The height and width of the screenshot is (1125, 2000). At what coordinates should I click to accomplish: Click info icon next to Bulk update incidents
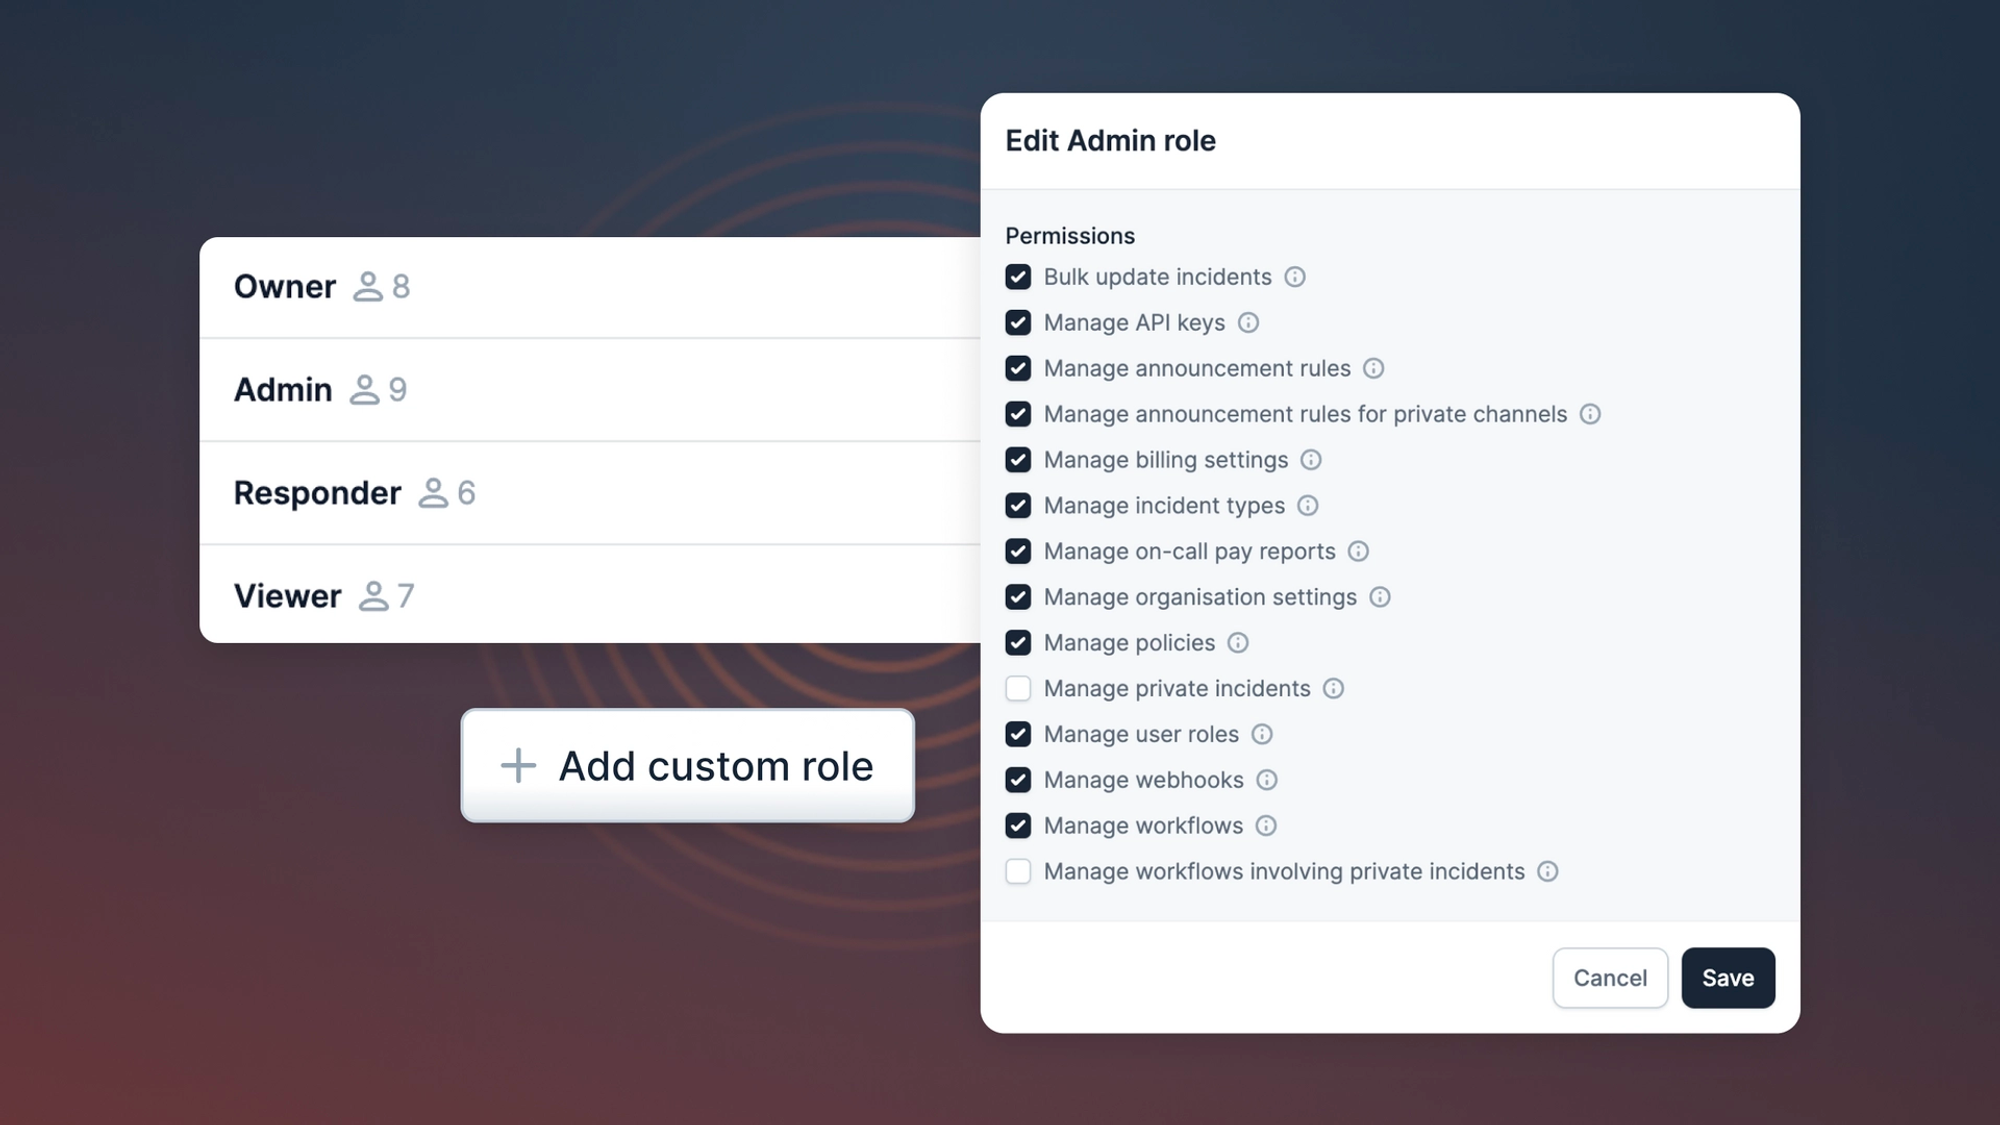1294,277
